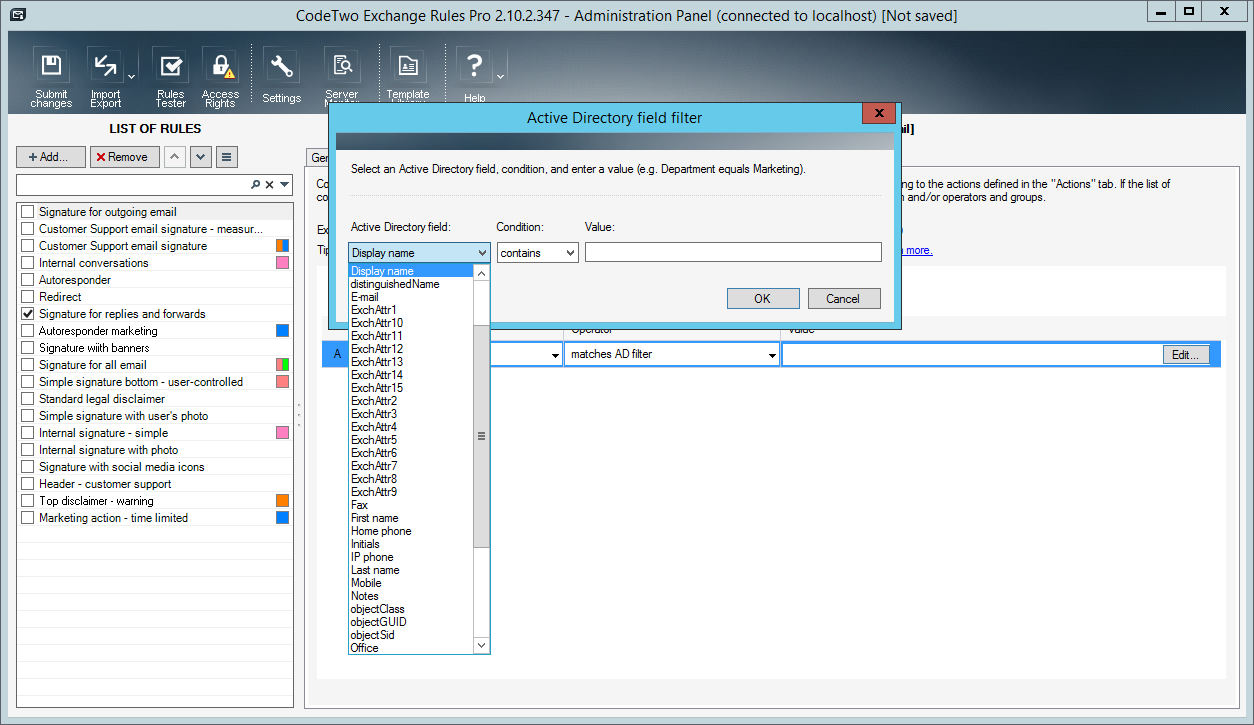
Task: Click the search magnifier in rules filter
Action: click(x=256, y=185)
